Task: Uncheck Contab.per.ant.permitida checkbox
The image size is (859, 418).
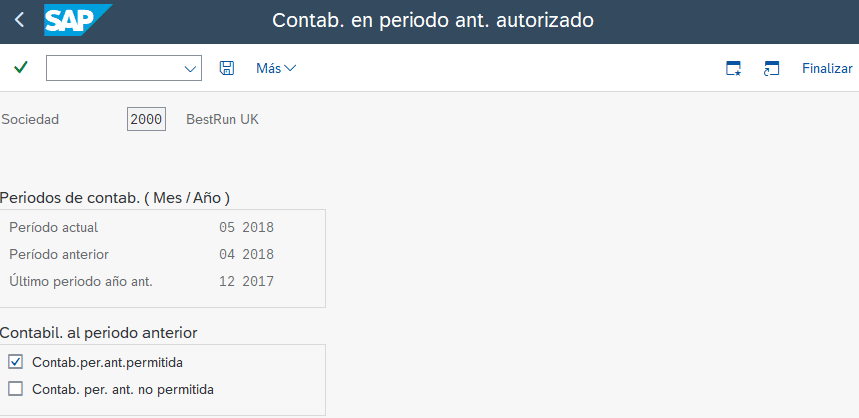Action: pyautogui.click(x=15, y=361)
